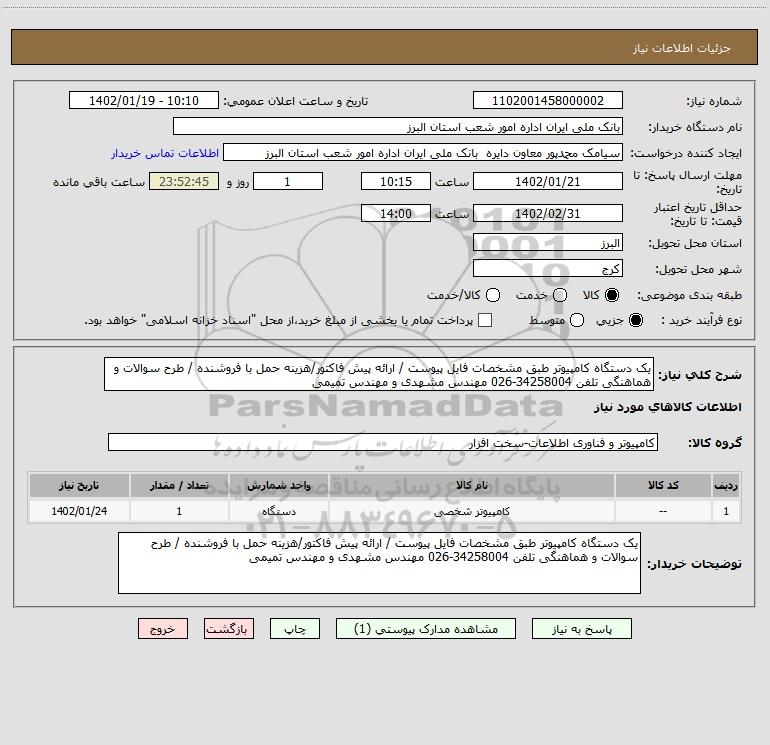
Task: Click the توضیحات خریدار text area
Action: 379,563
